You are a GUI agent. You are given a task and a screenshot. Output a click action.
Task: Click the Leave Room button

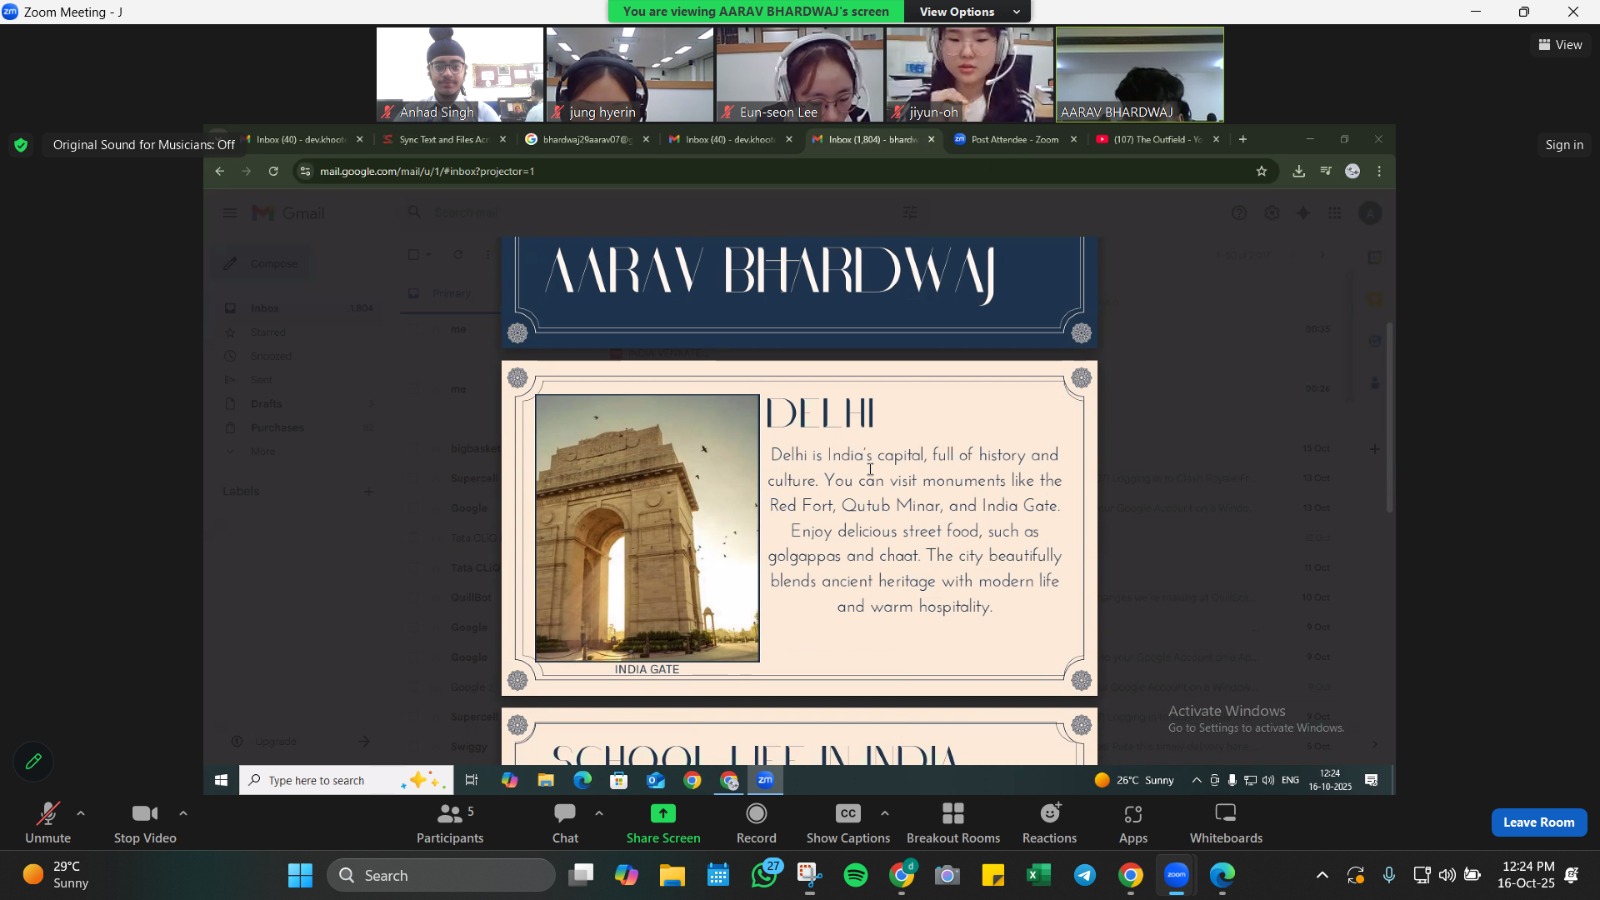1538,822
